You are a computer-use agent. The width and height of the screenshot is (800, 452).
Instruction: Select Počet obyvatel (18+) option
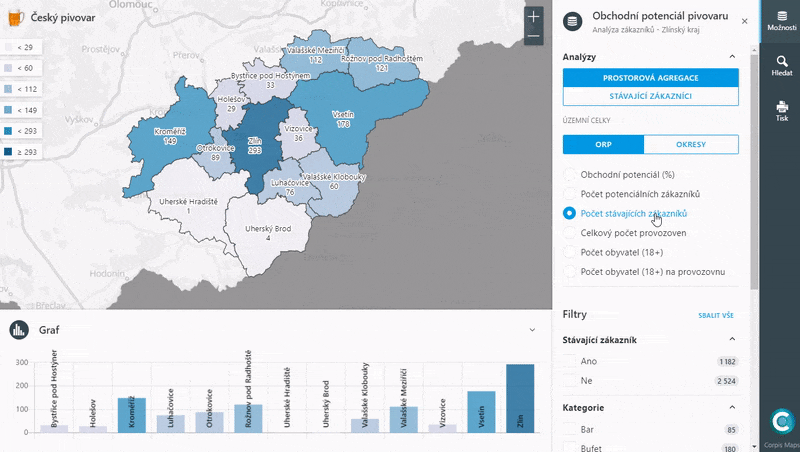[x=569, y=252]
